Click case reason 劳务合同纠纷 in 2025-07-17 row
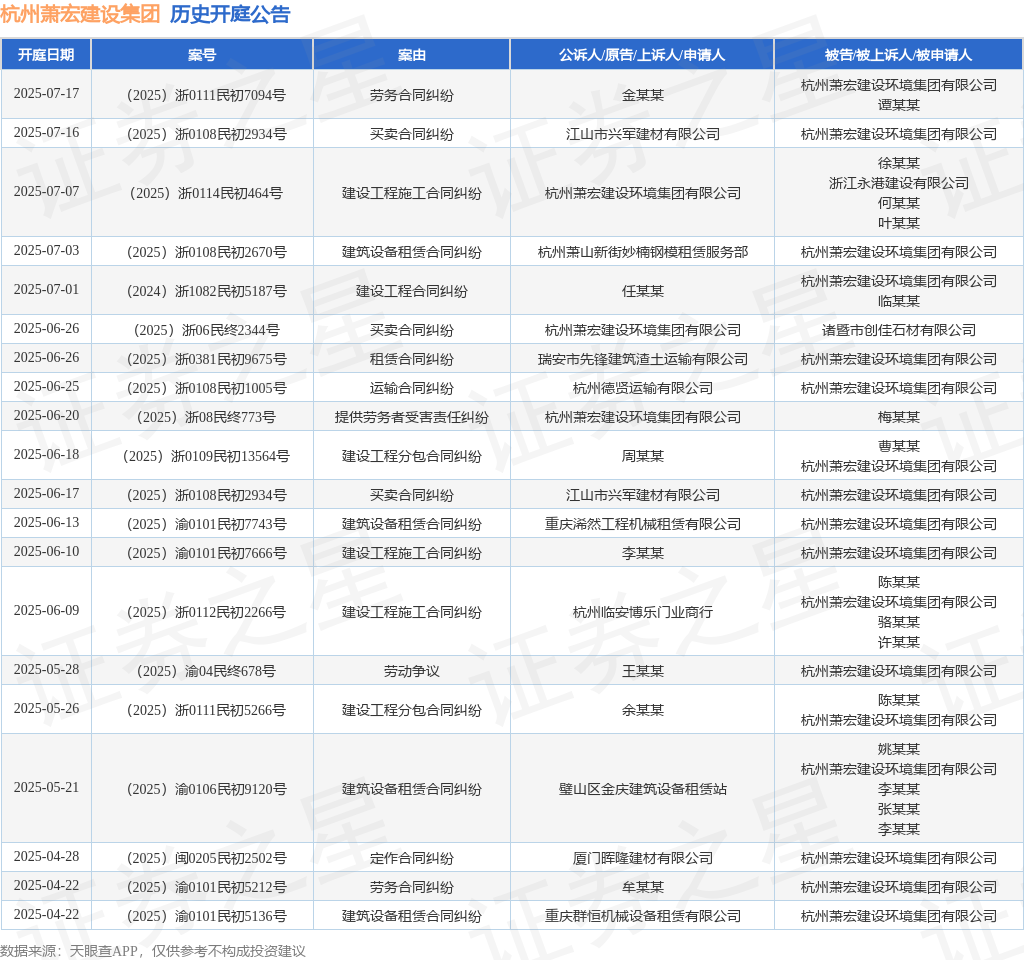This screenshot has width=1024, height=960. [x=411, y=95]
